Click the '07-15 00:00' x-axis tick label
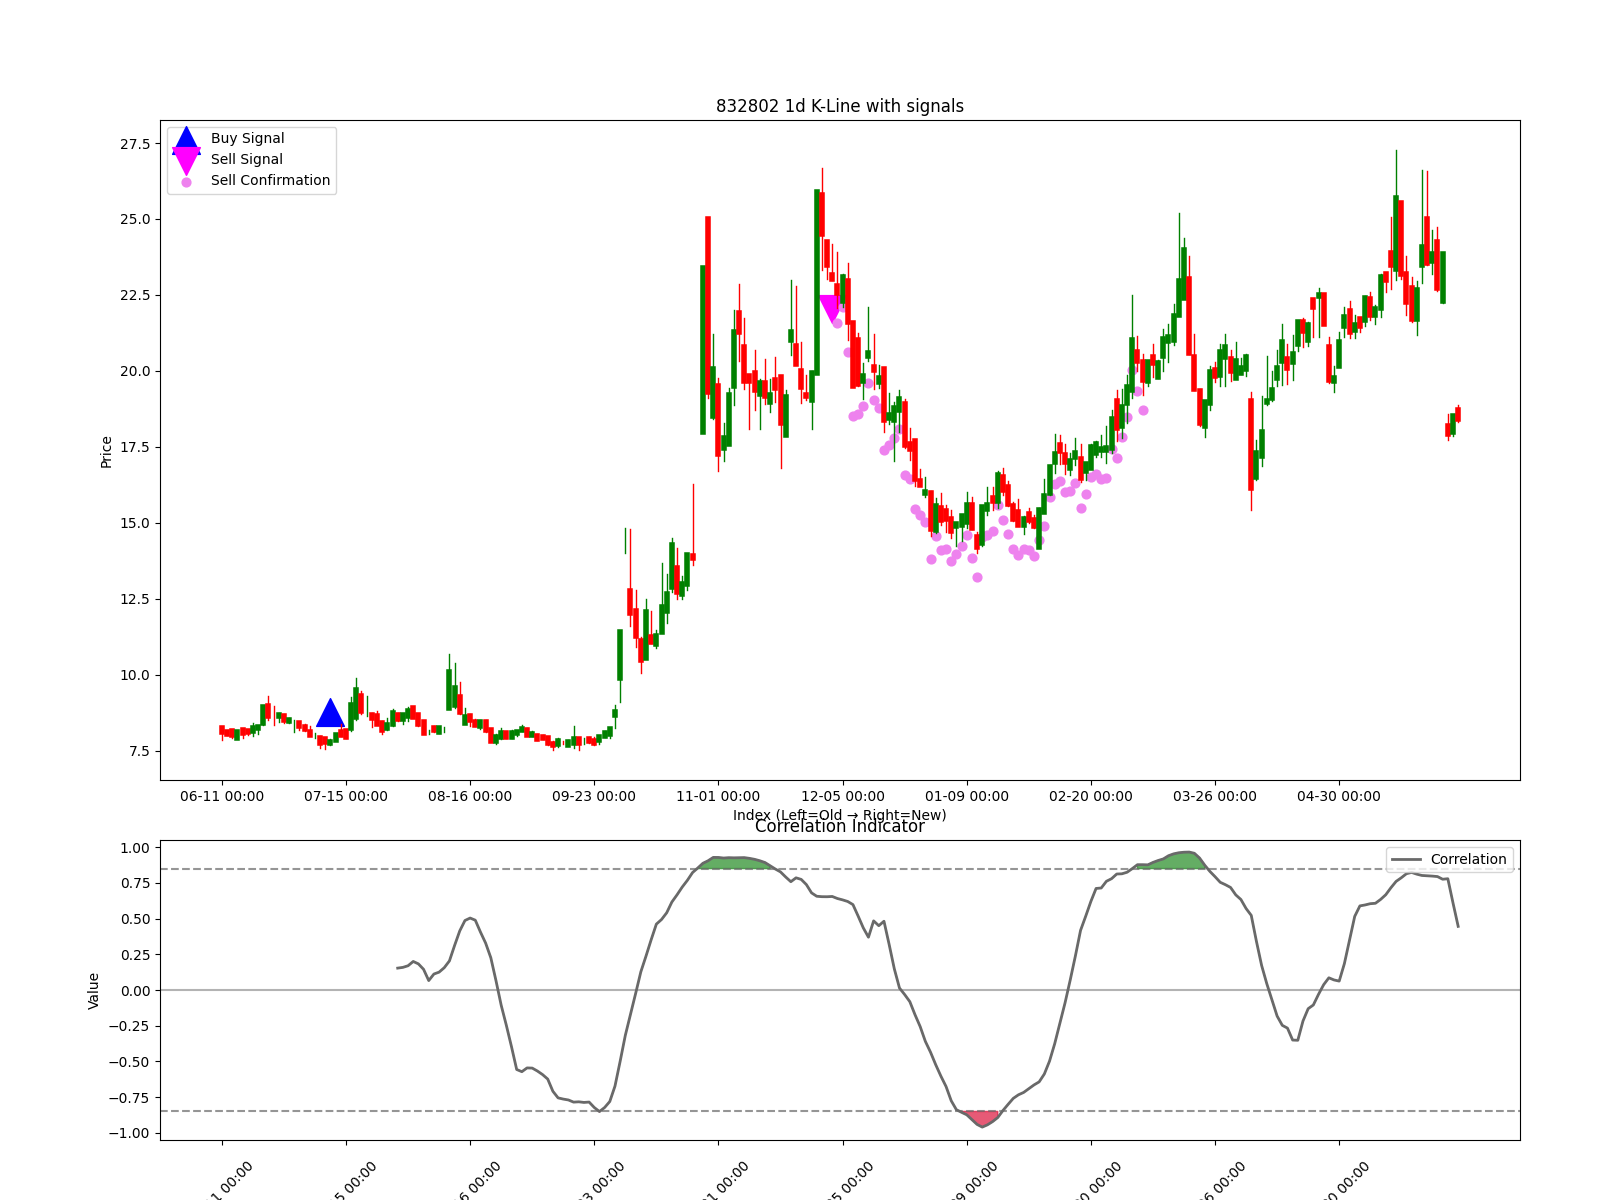Screen dimensions: 1600x1200 click(346, 797)
